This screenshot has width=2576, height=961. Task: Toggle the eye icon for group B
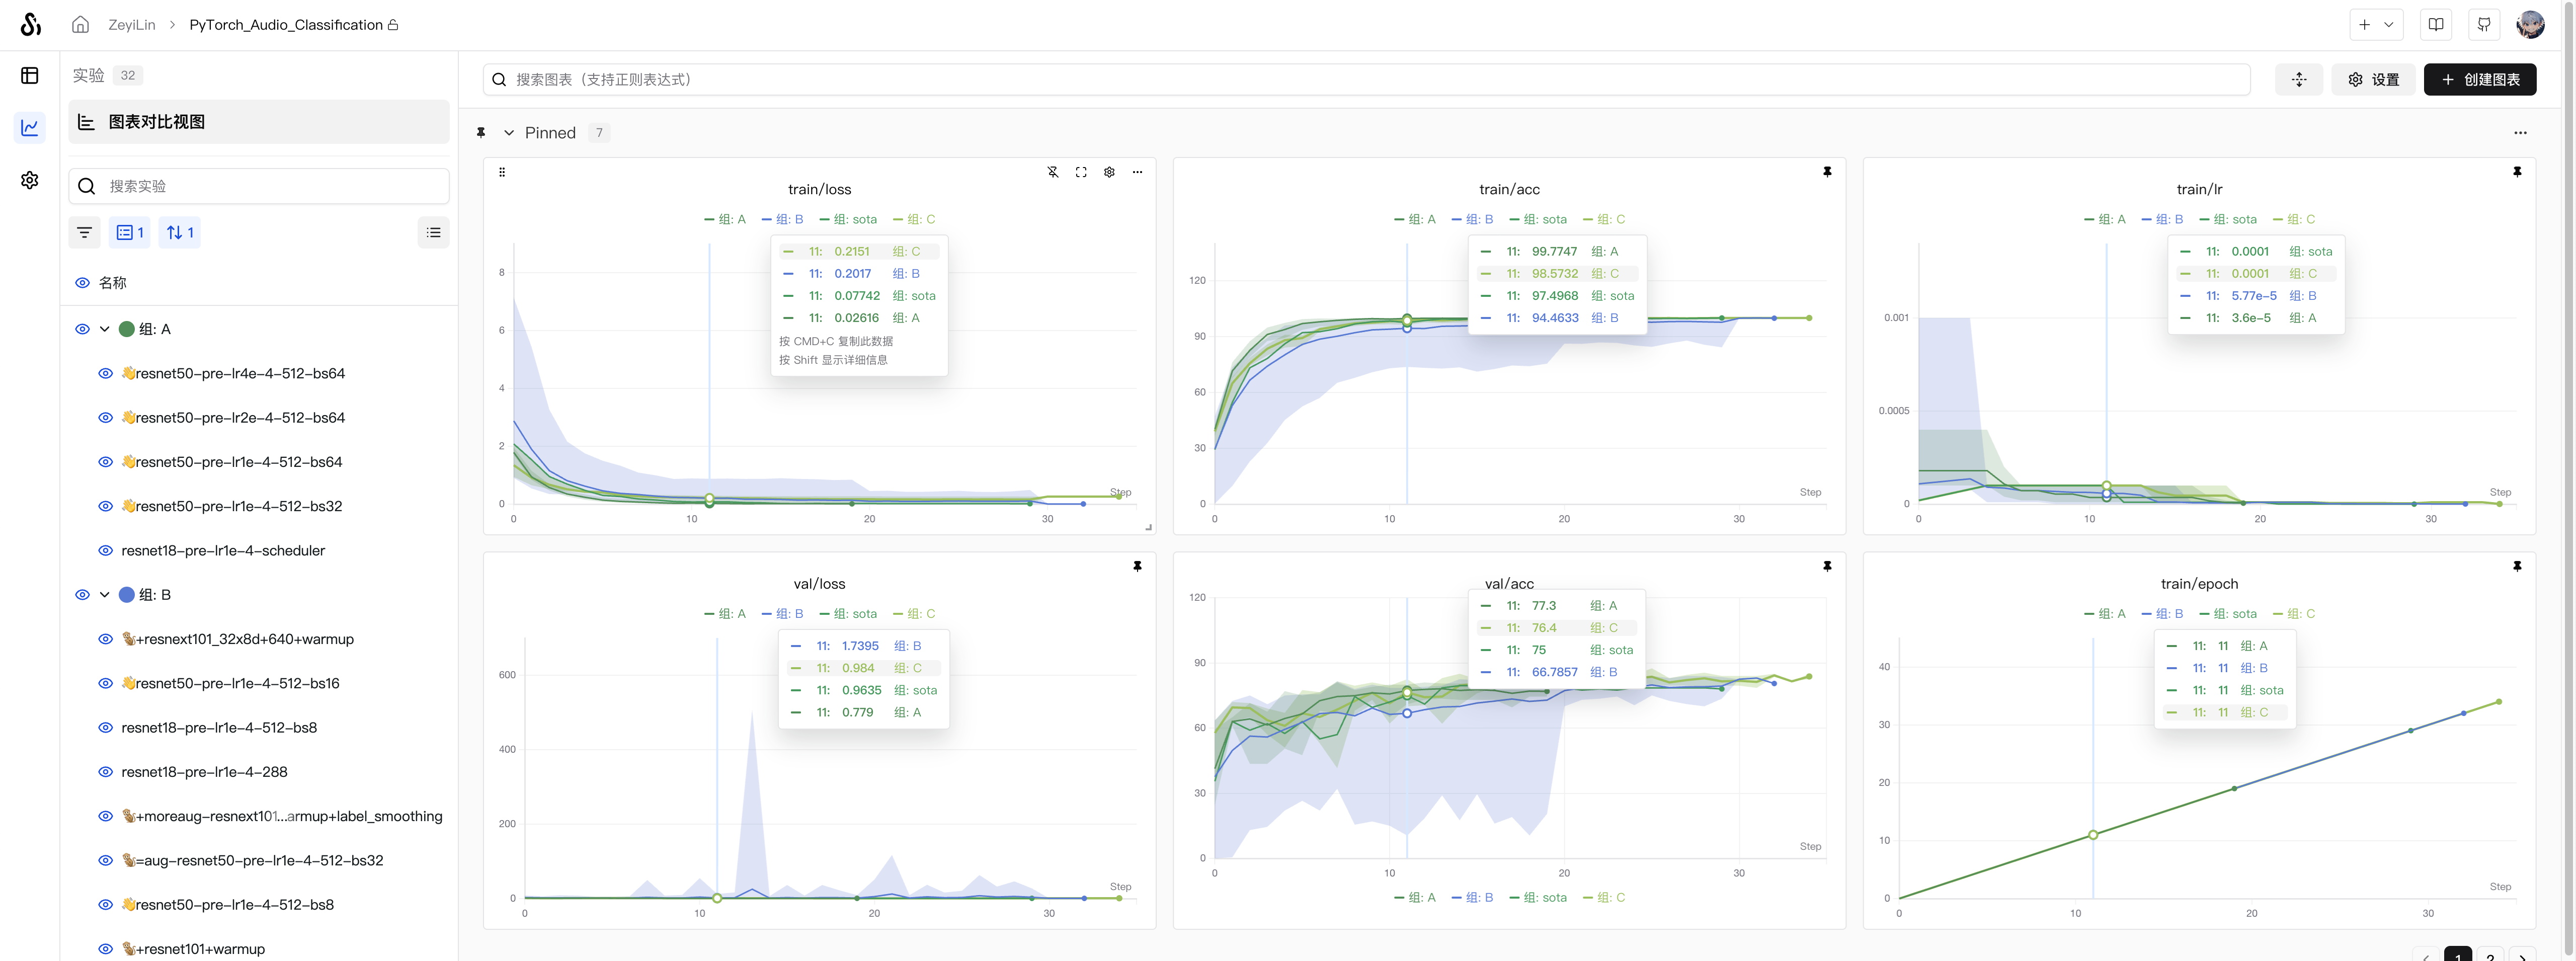pyautogui.click(x=83, y=595)
